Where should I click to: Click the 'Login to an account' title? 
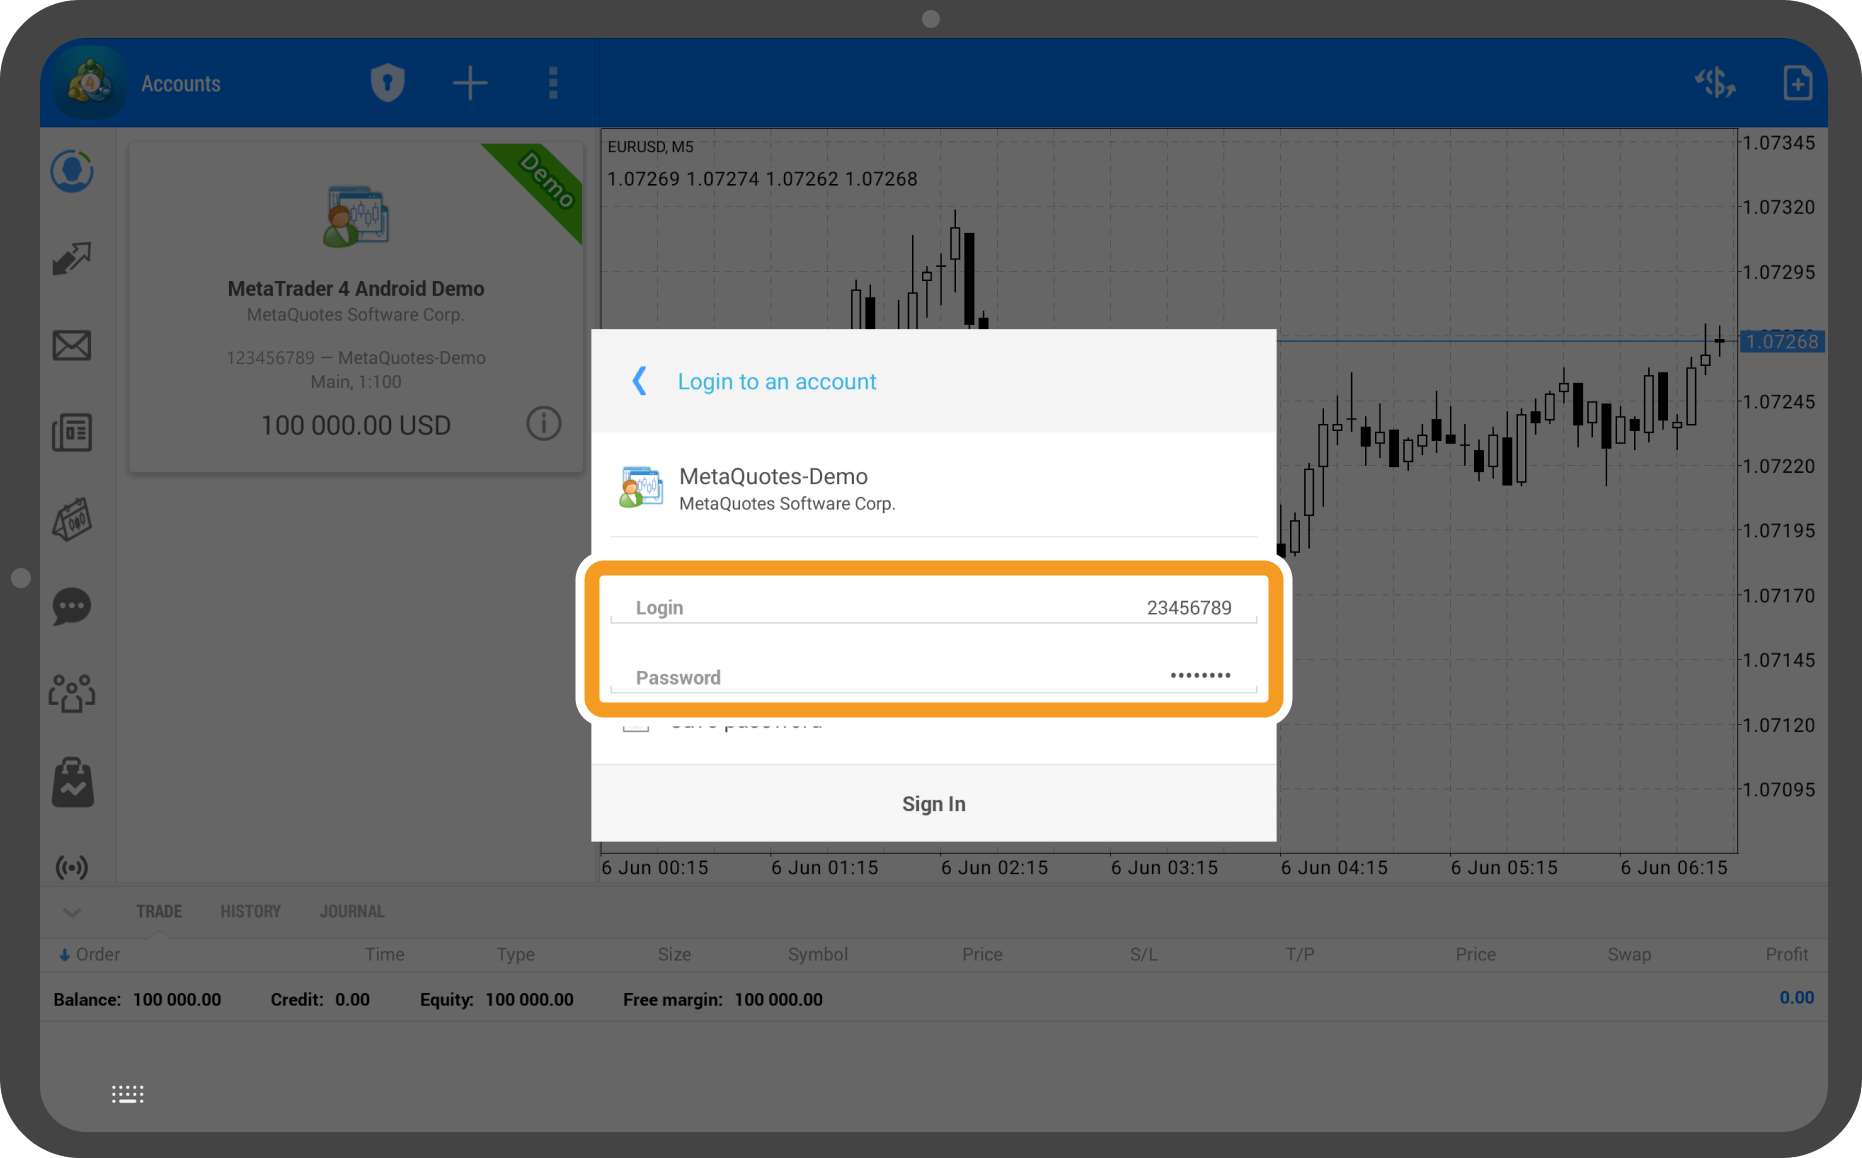[x=777, y=382]
